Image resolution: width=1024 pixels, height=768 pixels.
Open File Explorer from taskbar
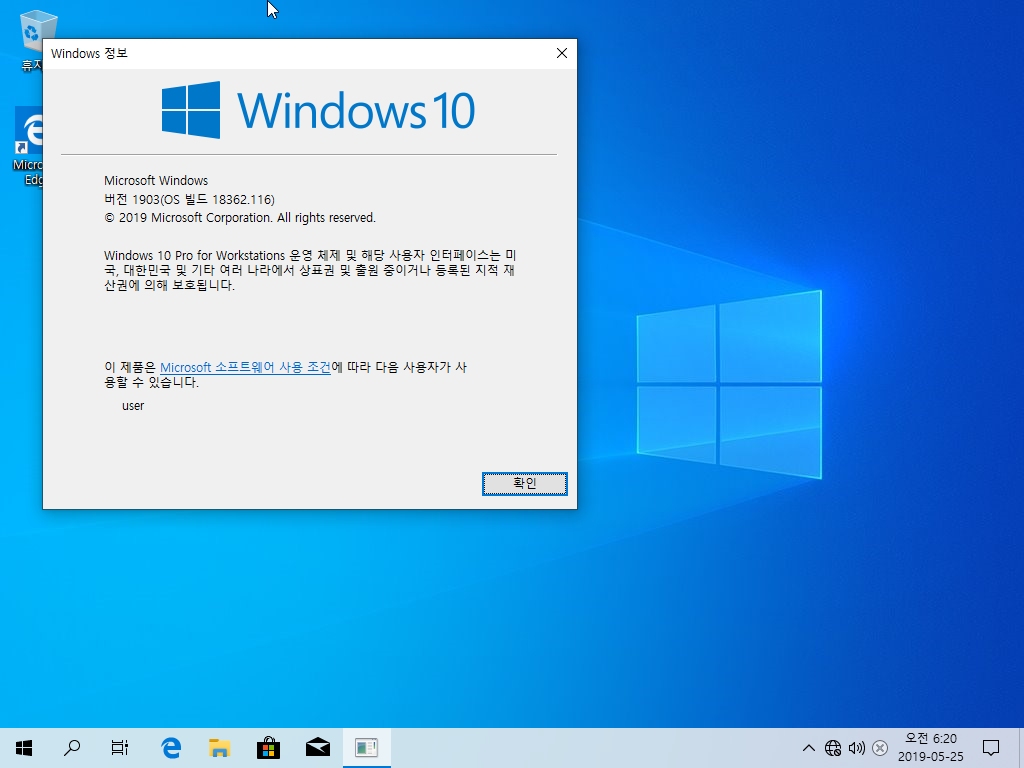[x=219, y=748]
